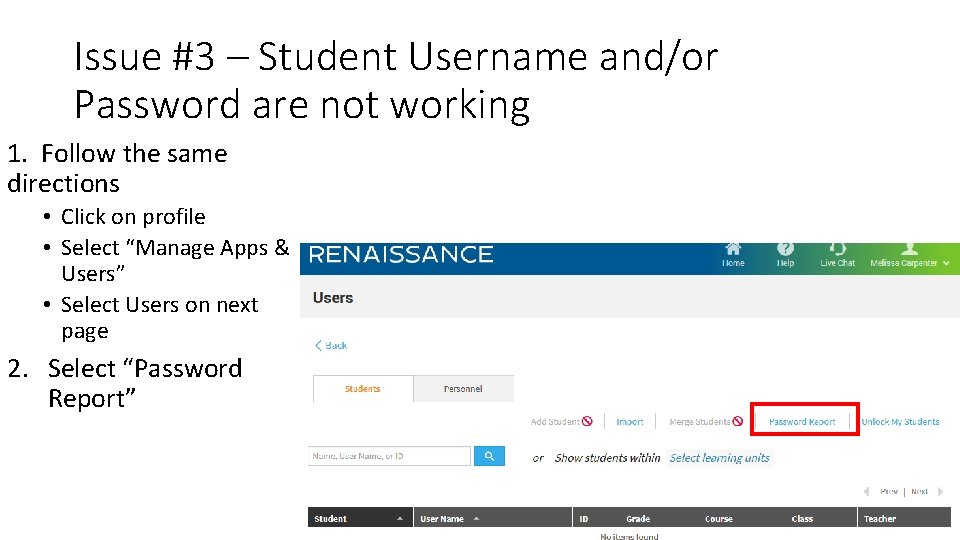The height and width of the screenshot is (540, 960).
Task: Click the Melissa Carpenter profile icon
Action: tap(910, 249)
